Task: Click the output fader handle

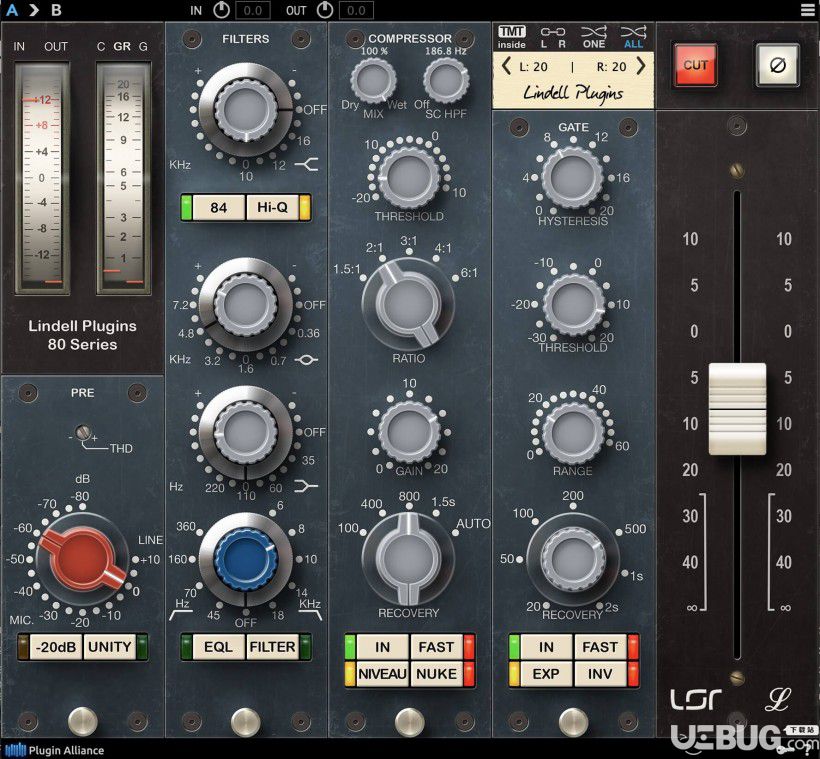Action: [737, 408]
